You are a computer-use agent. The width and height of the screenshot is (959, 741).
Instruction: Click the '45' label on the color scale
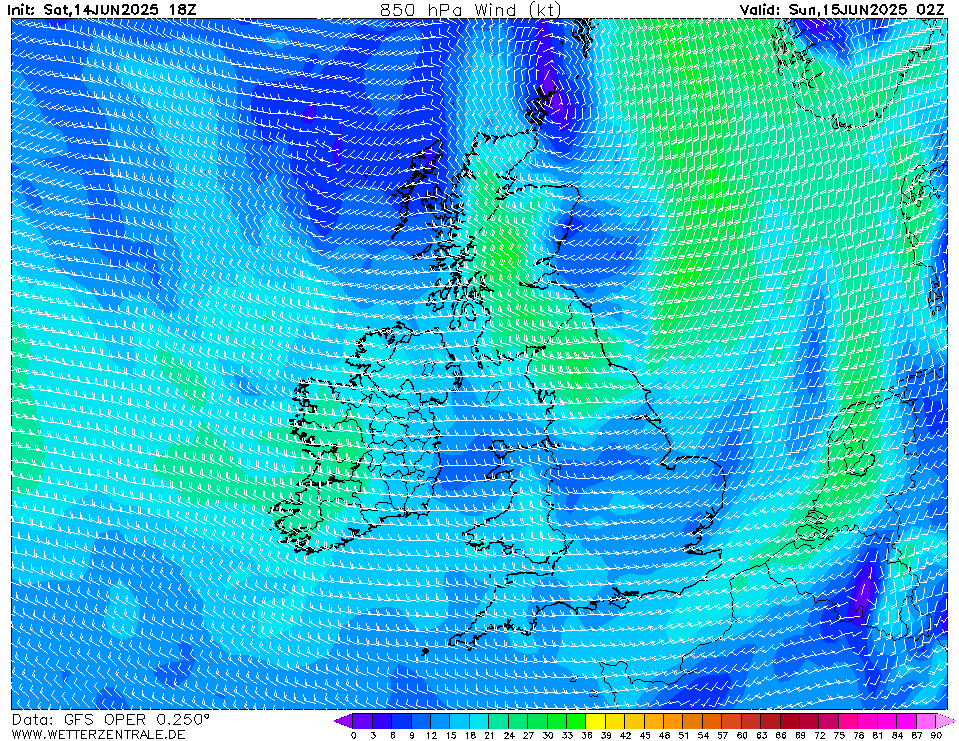pos(645,735)
